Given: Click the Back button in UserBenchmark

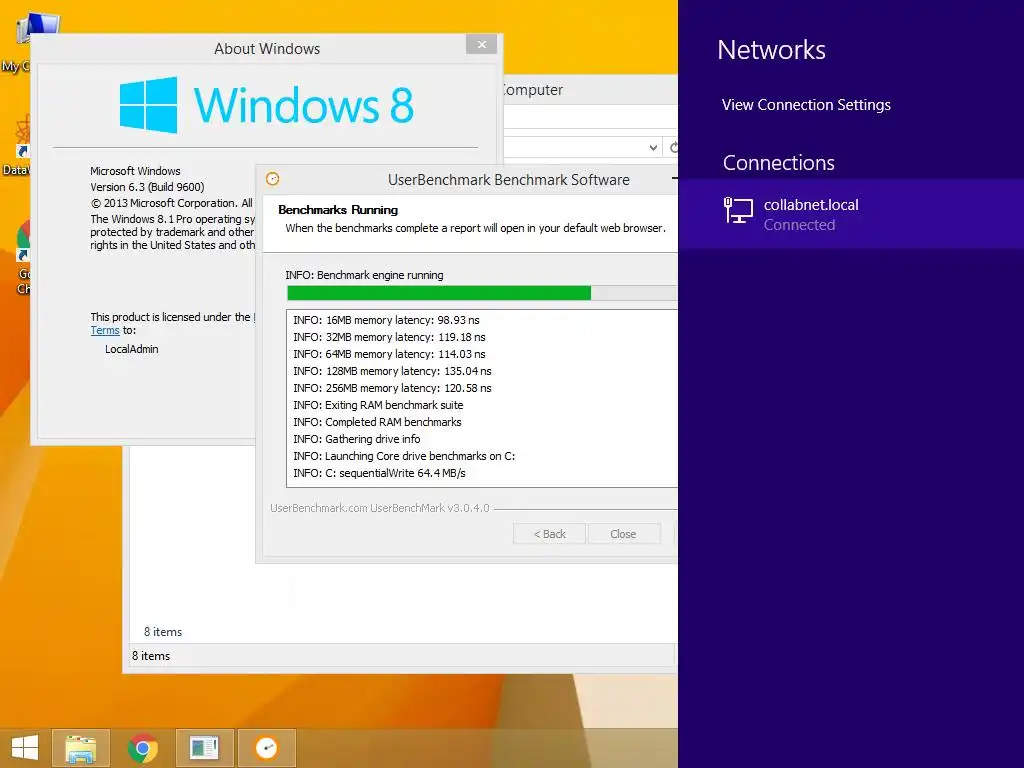Looking at the screenshot, I should tap(549, 534).
